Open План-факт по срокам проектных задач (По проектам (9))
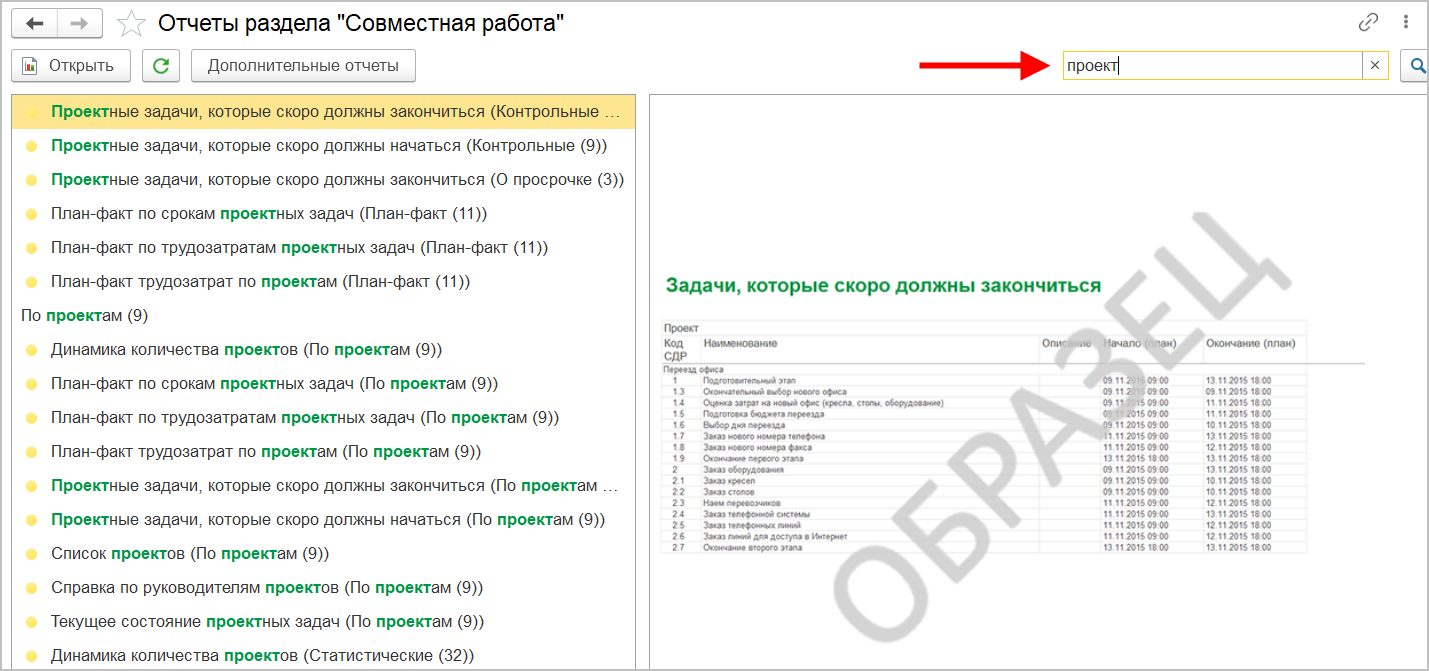 tap(323, 384)
